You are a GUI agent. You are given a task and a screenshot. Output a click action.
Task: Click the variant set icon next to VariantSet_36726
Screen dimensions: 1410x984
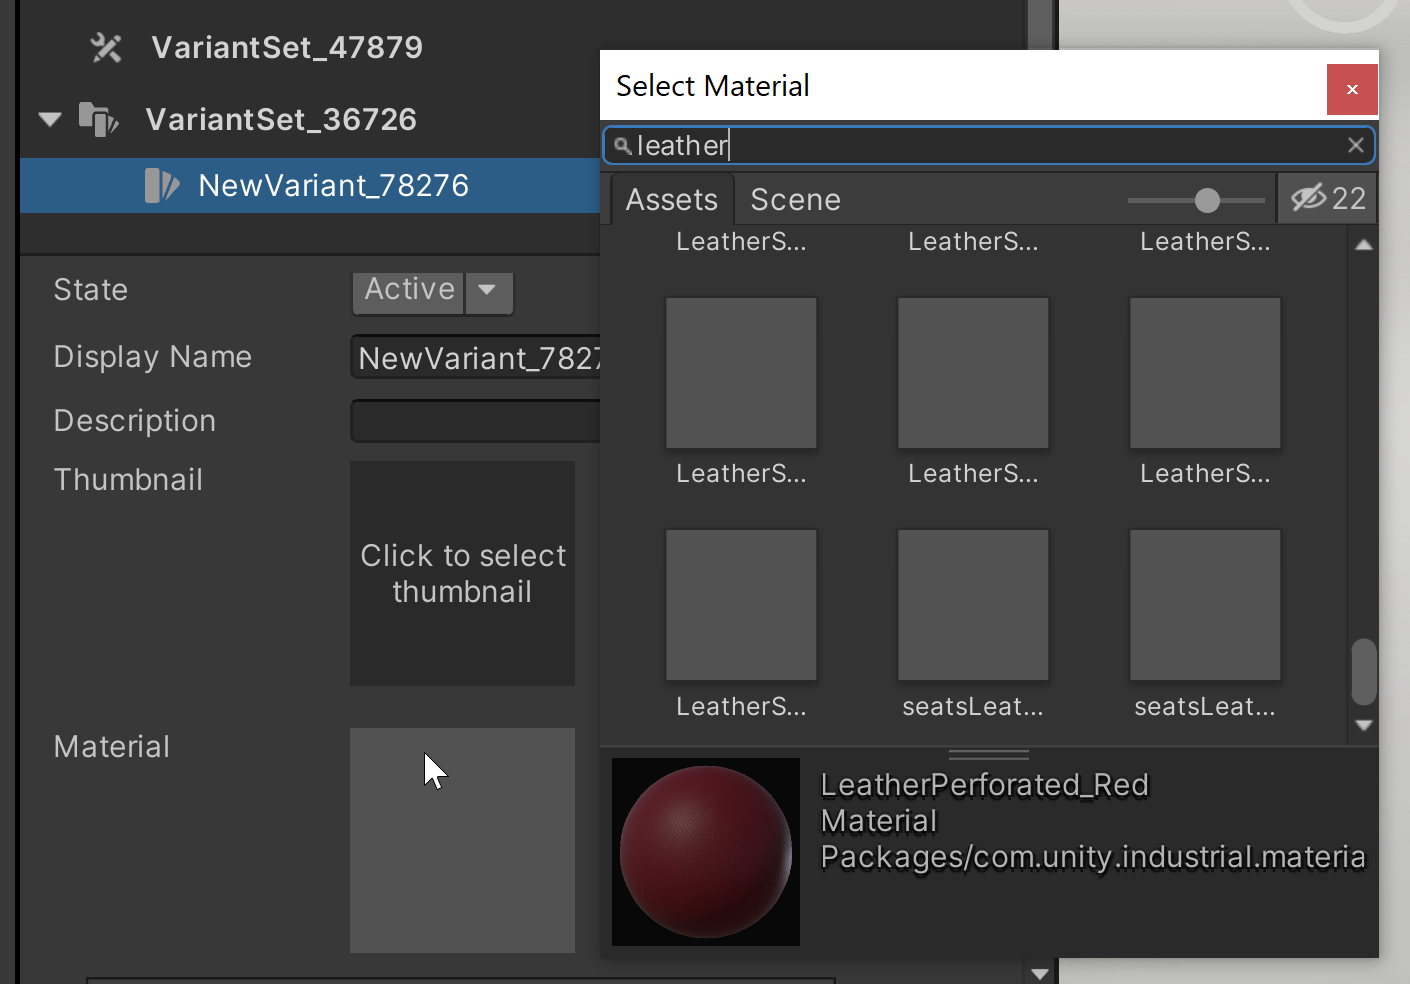[x=99, y=119]
